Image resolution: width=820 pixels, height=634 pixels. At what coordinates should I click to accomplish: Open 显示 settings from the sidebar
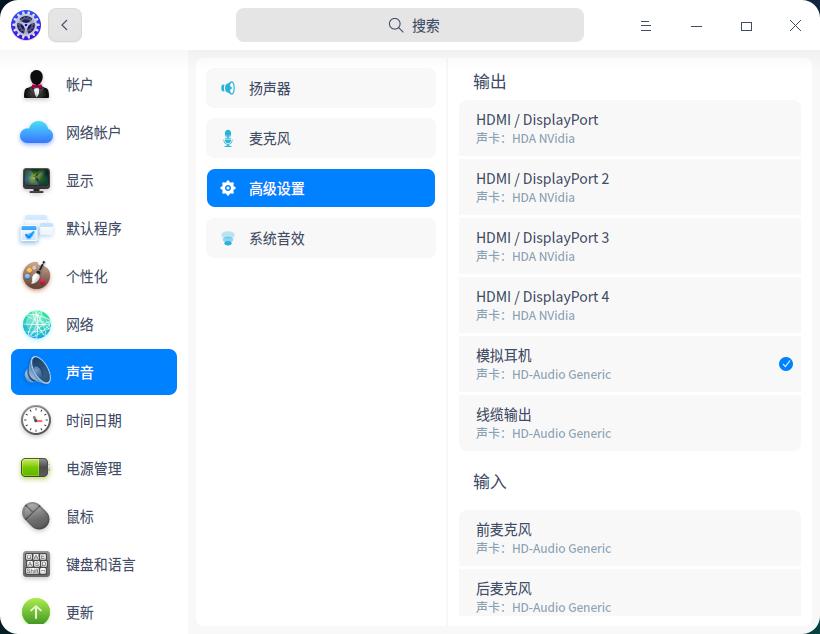tap(80, 181)
